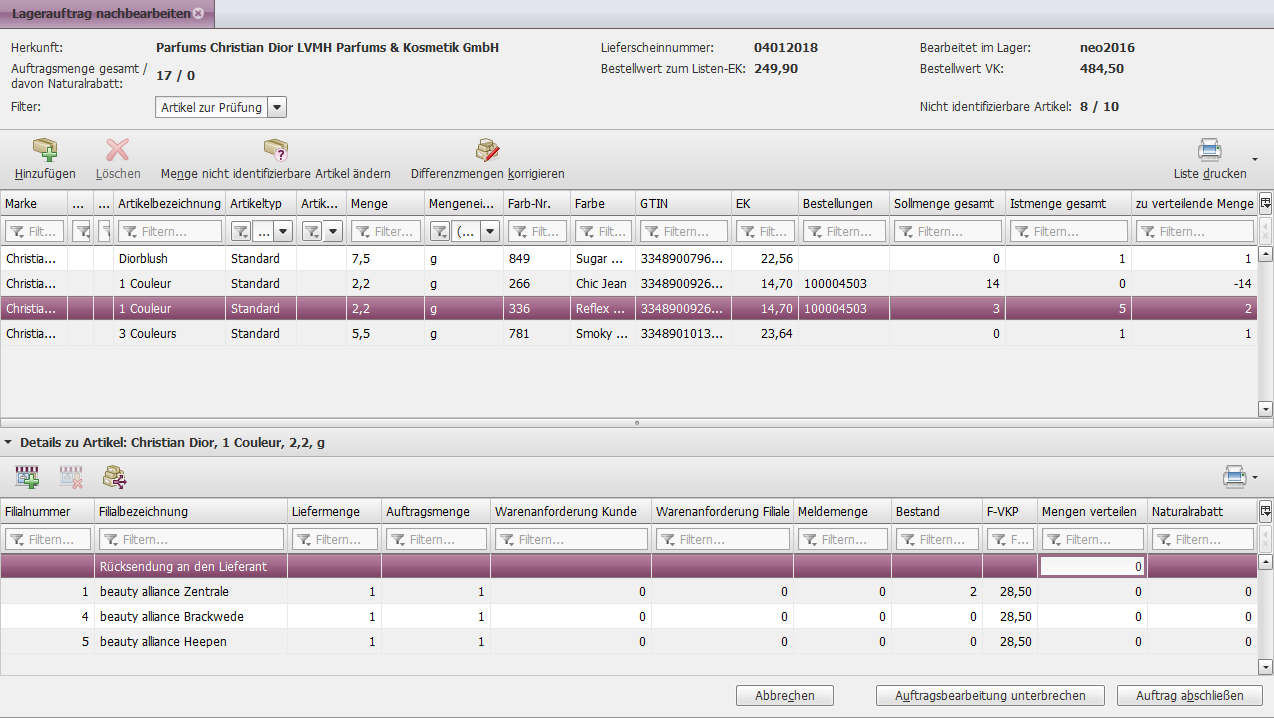Click the Sollmenge gesamt filter input
This screenshot has height=718, width=1274.
coord(947,231)
